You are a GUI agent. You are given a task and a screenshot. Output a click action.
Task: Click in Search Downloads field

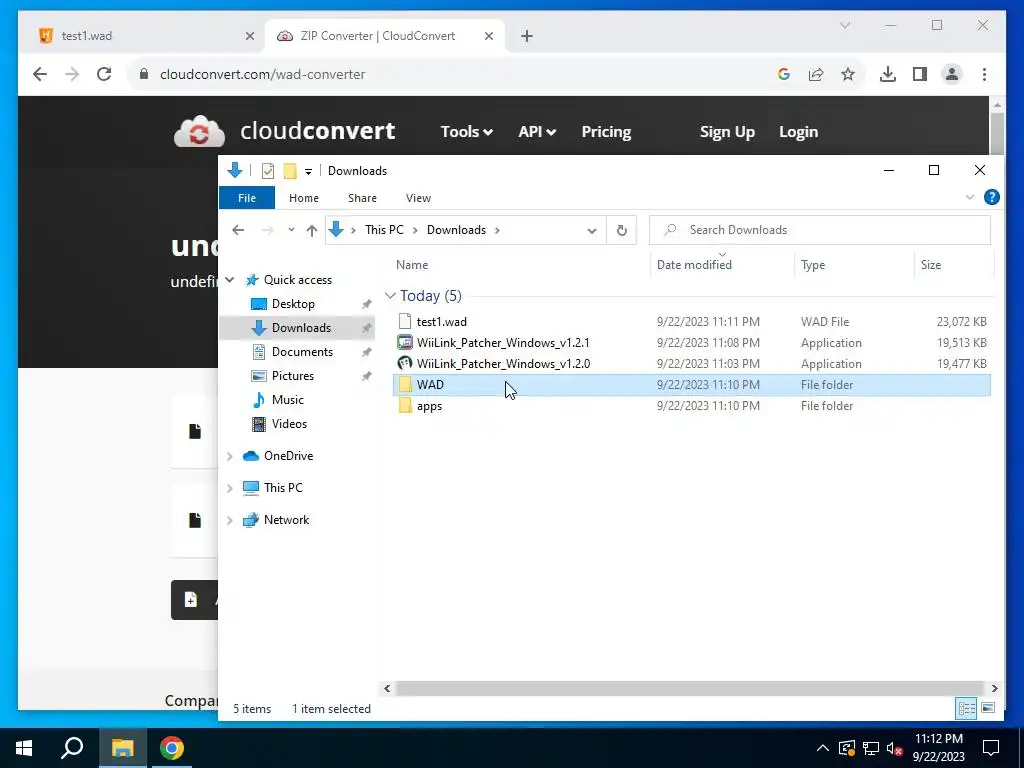click(x=820, y=230)
